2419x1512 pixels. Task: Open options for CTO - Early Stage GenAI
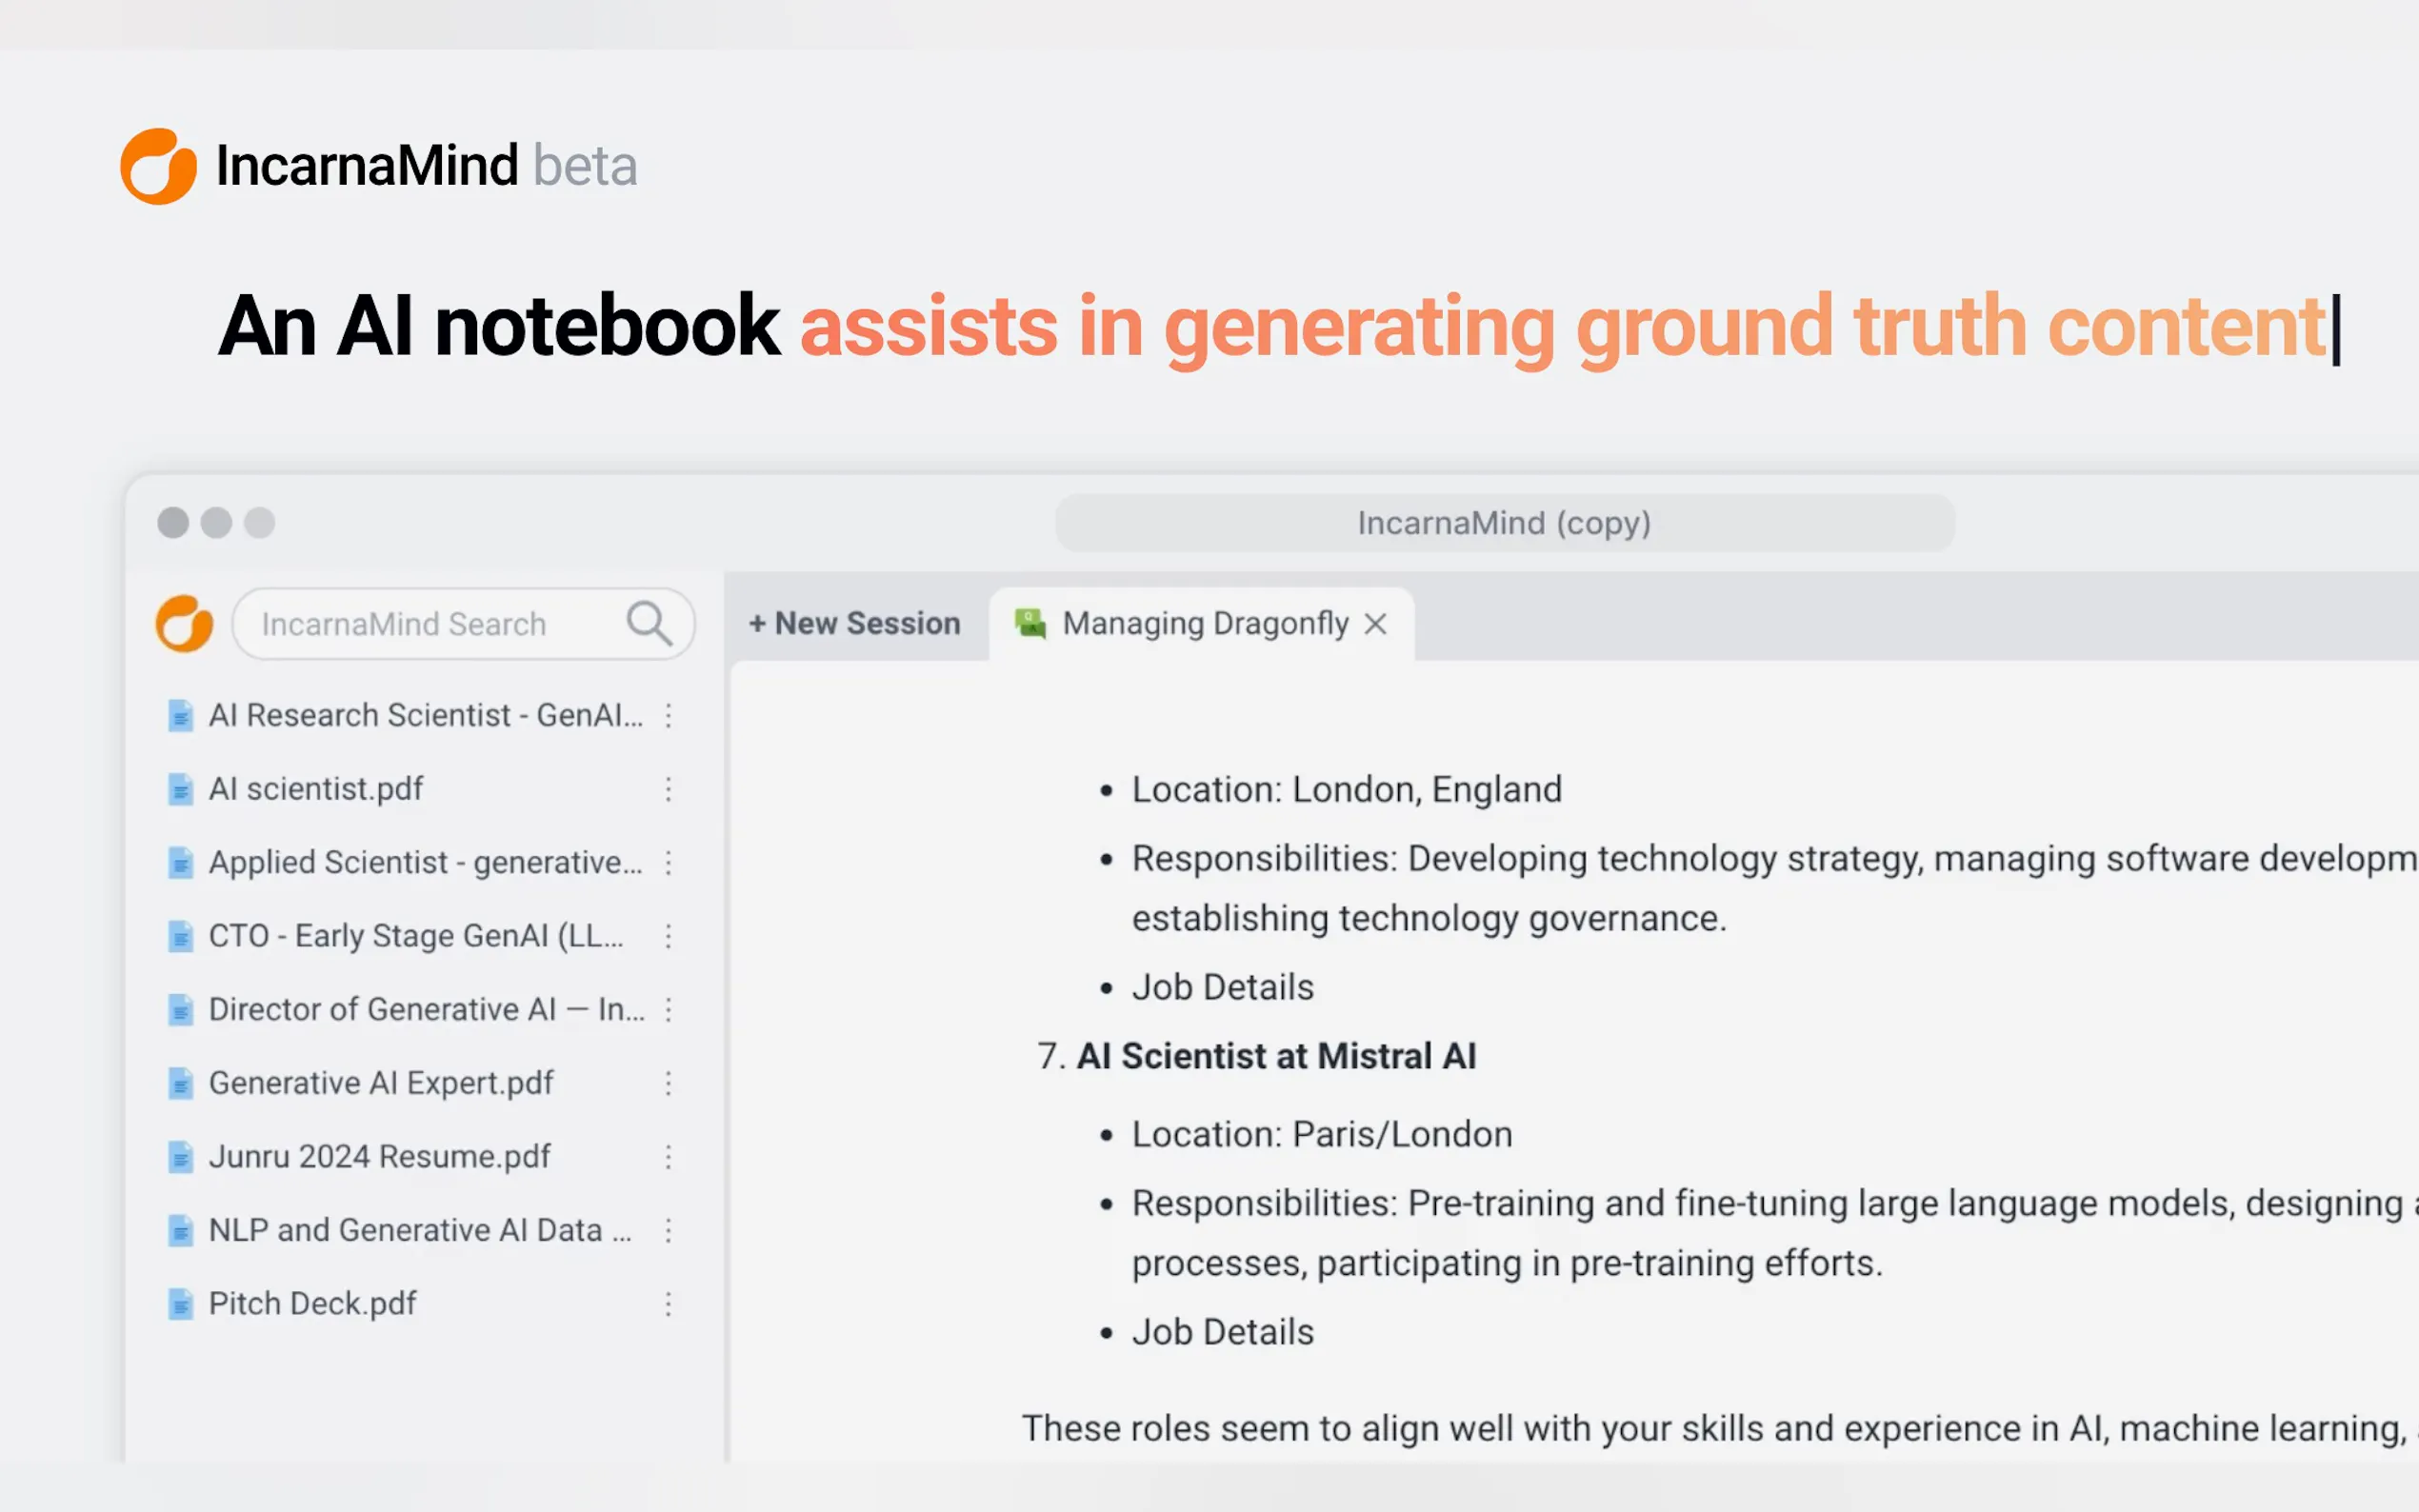click(x=668, y=936)
